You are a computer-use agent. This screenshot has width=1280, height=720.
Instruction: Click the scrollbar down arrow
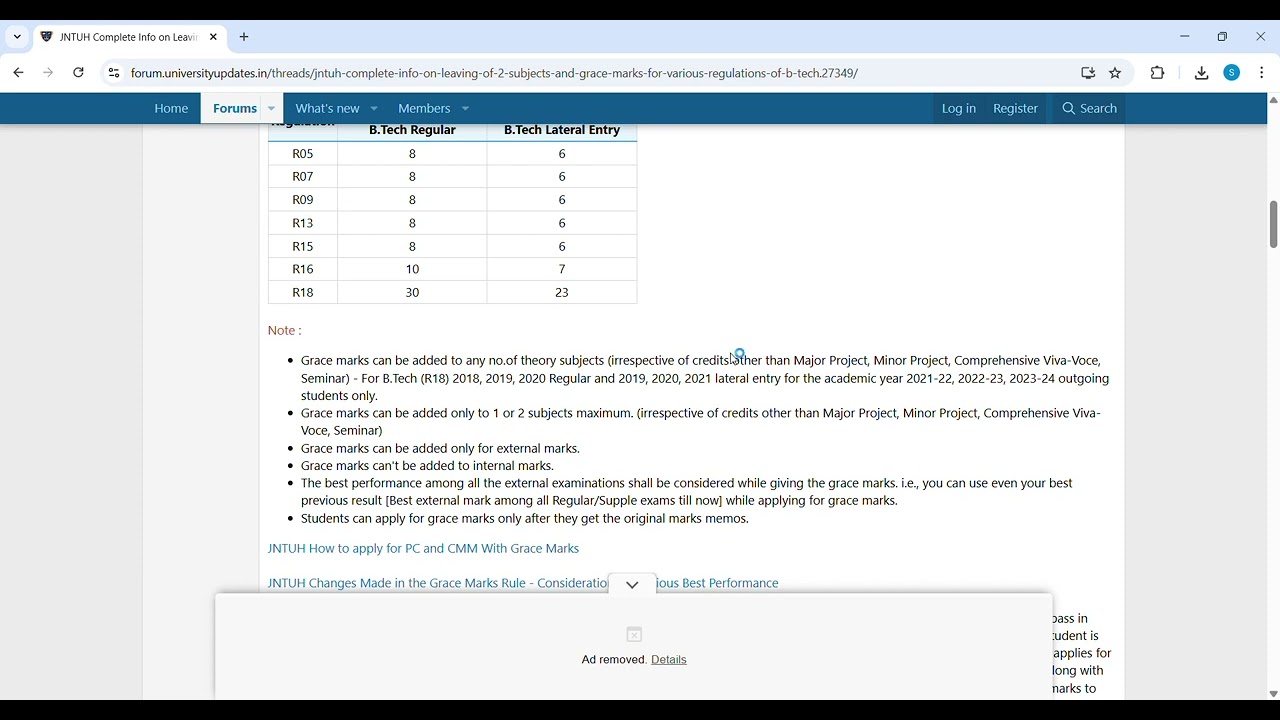pos(1273,694)
